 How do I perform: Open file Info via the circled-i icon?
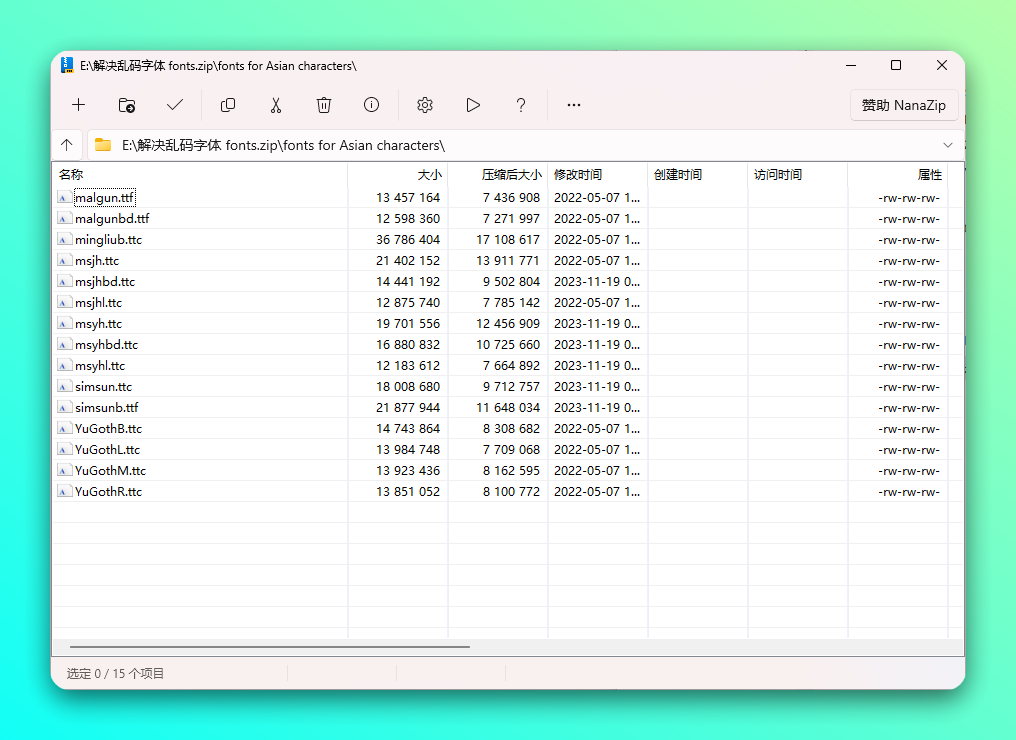[372, 105]
